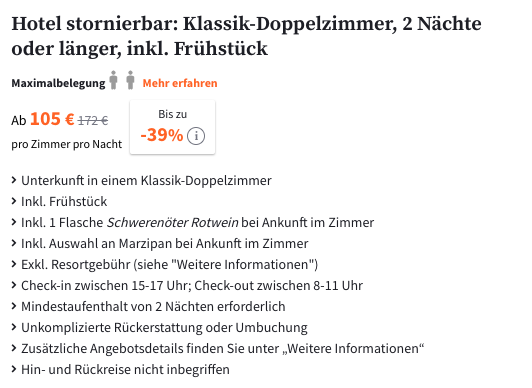Click the info icon beside -39%

pos(196,136)
